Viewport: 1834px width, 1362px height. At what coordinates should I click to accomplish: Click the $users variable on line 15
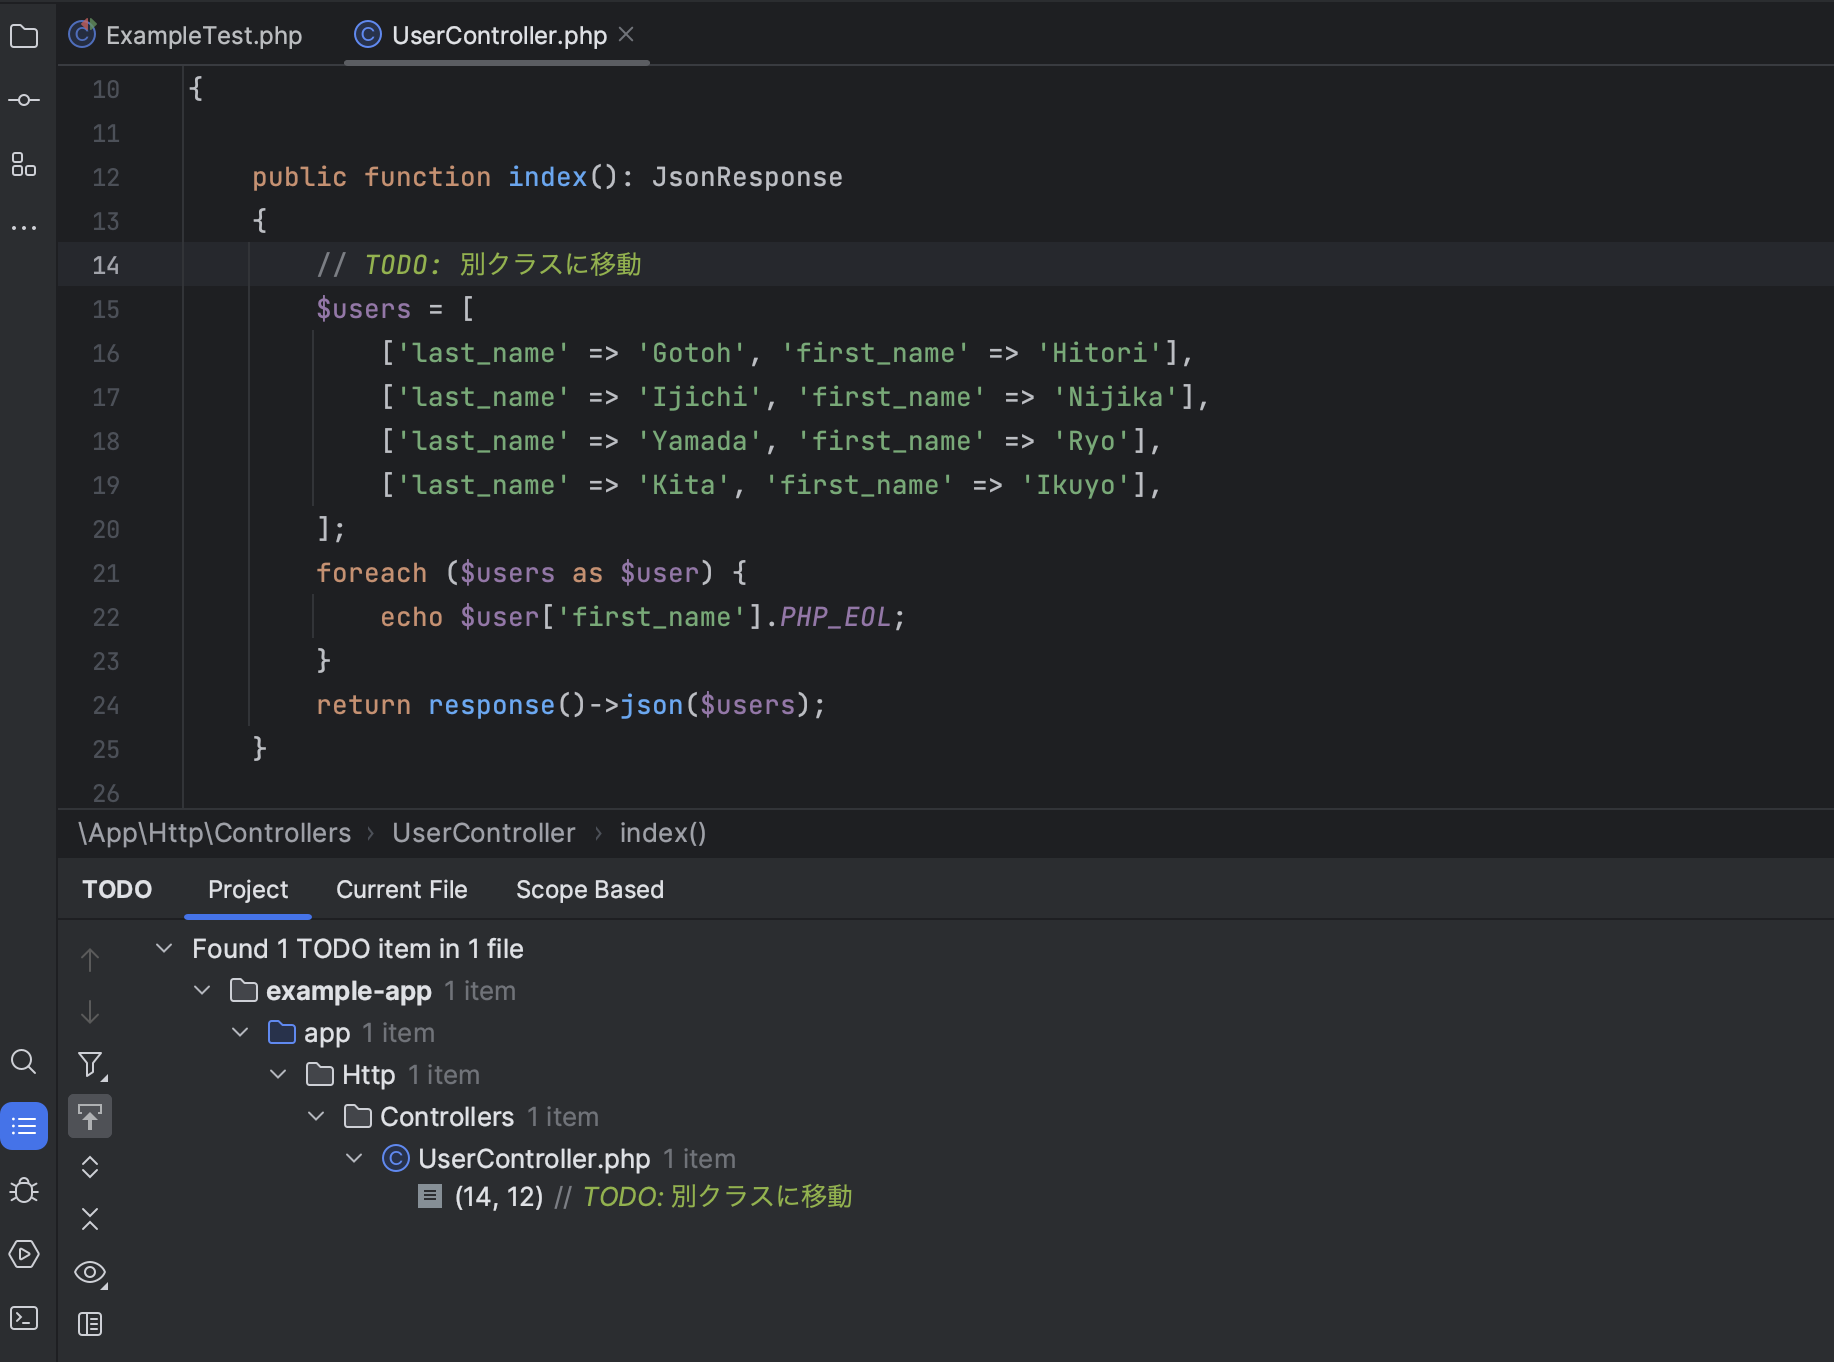point(364,309)
